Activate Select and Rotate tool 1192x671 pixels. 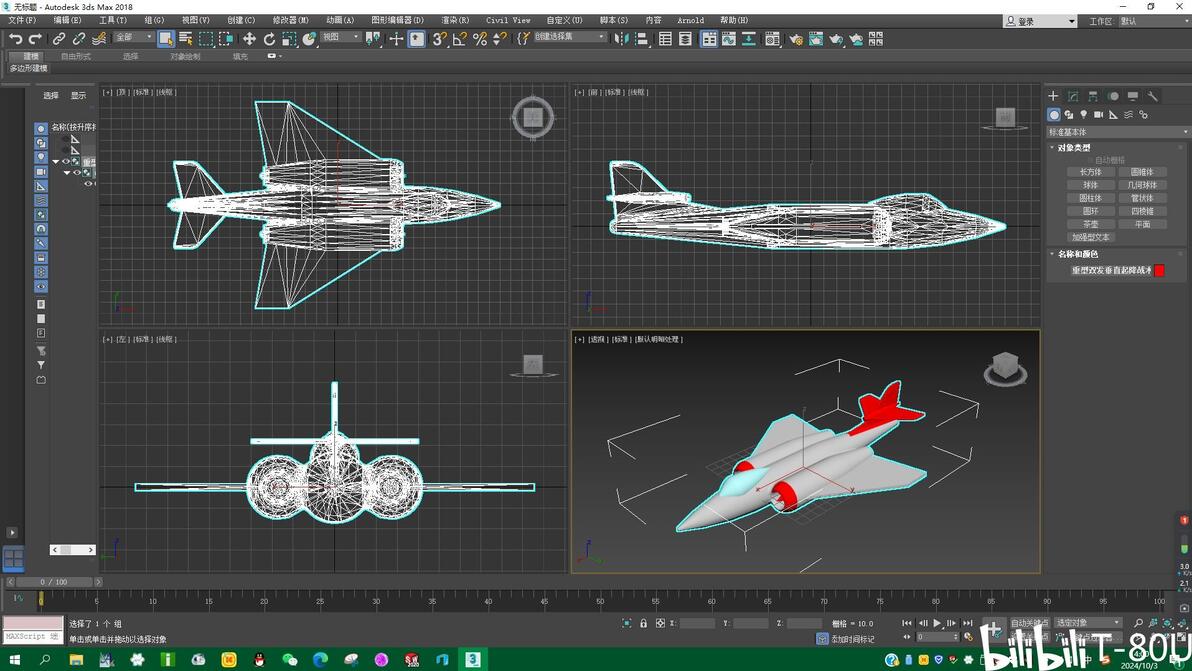coord(269,39)
